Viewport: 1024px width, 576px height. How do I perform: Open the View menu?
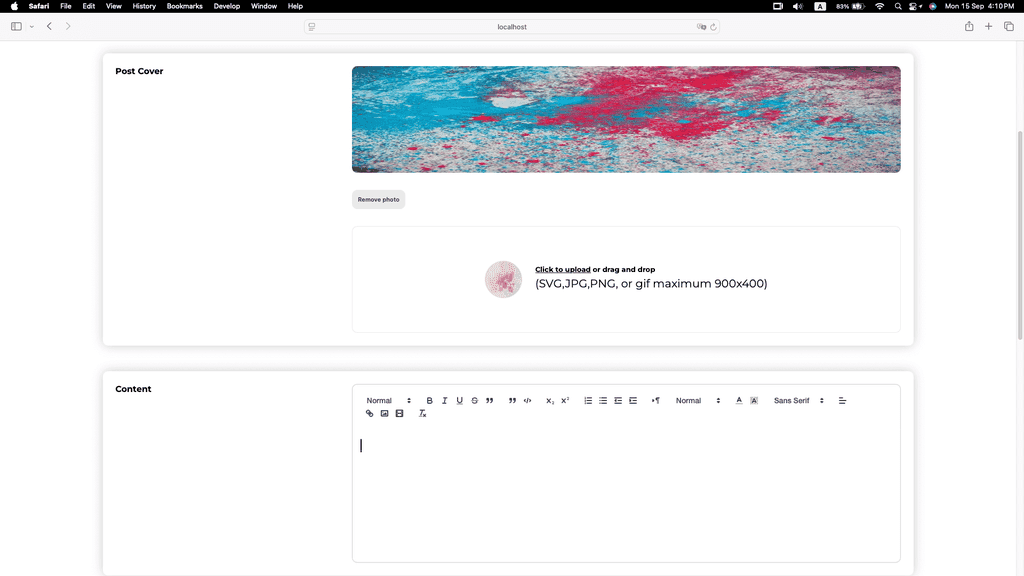(x=114, y=6)
